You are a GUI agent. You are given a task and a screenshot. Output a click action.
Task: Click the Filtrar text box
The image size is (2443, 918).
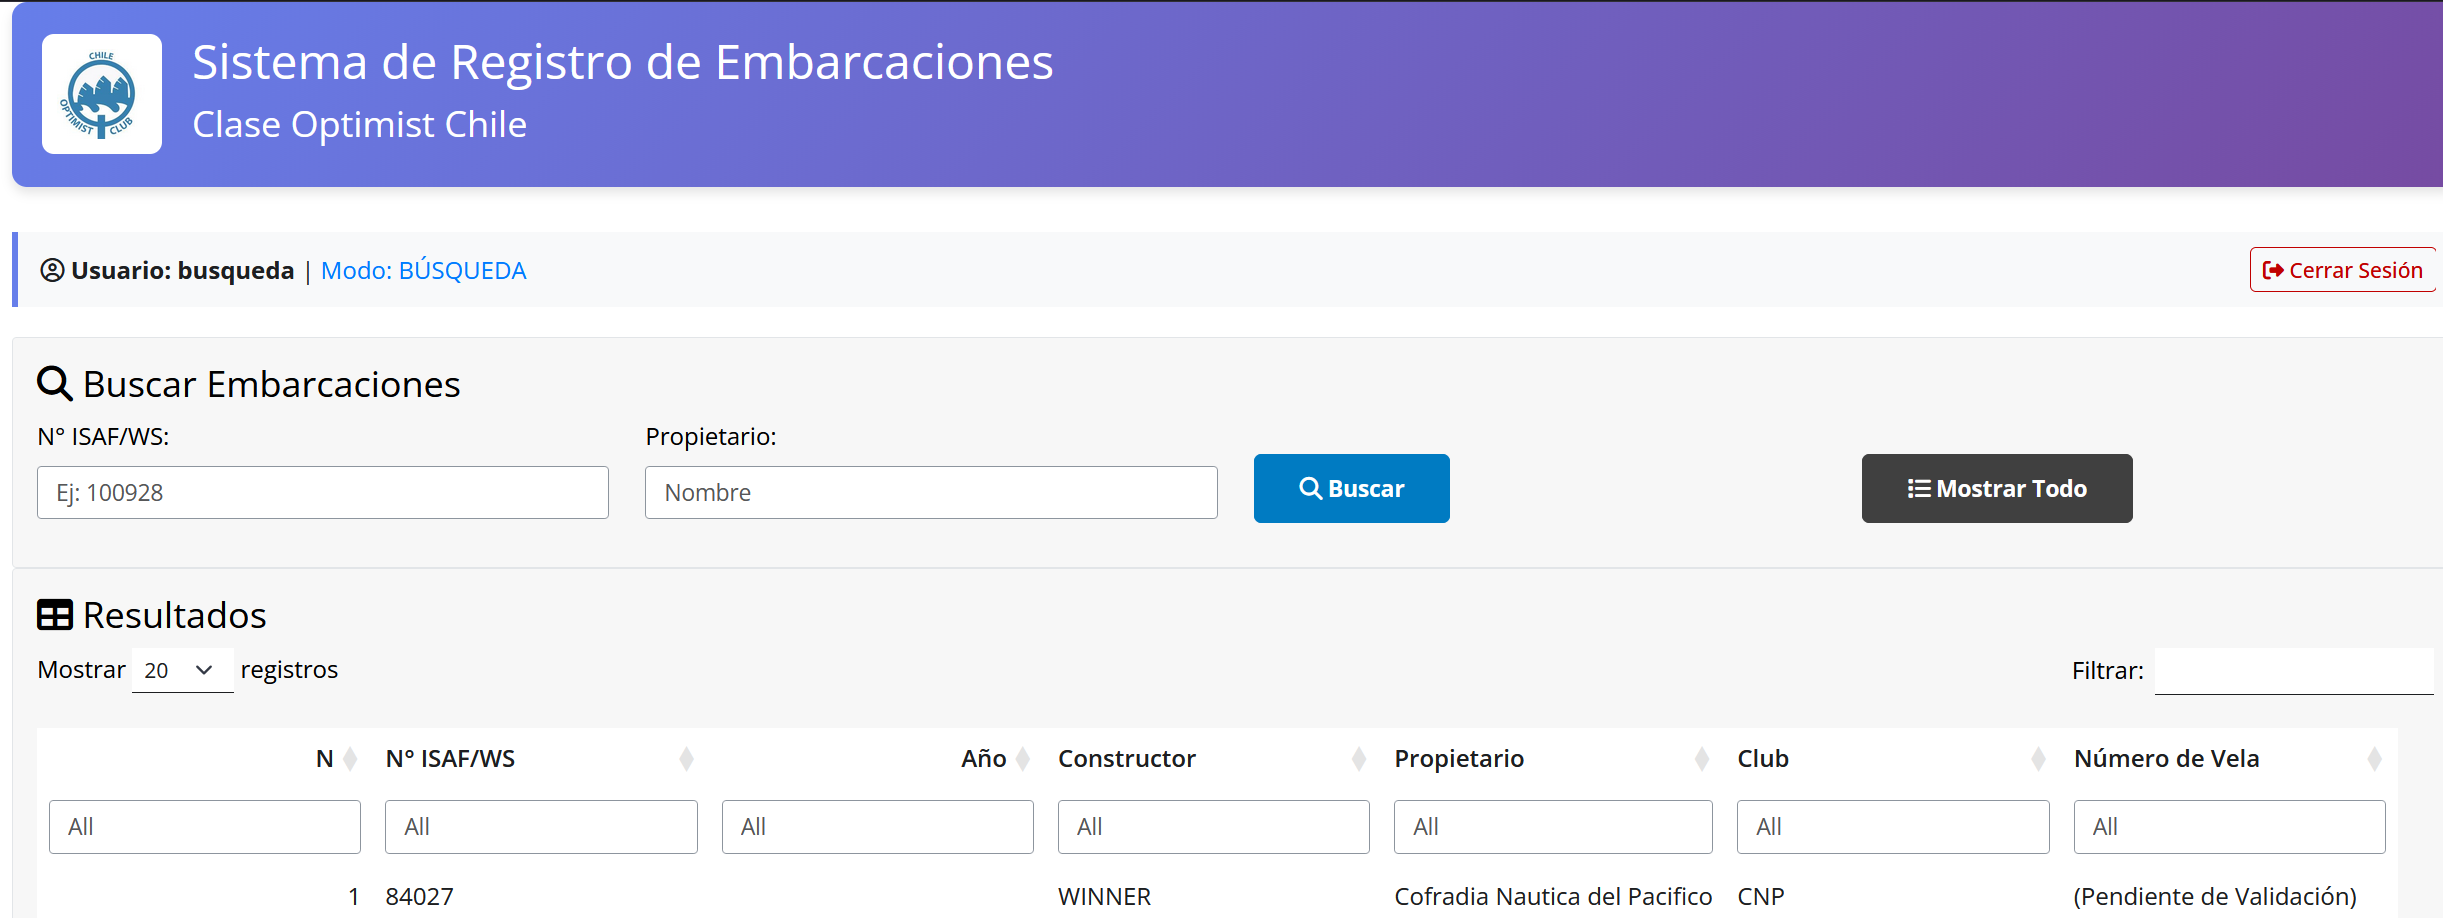pos(2293,671)
